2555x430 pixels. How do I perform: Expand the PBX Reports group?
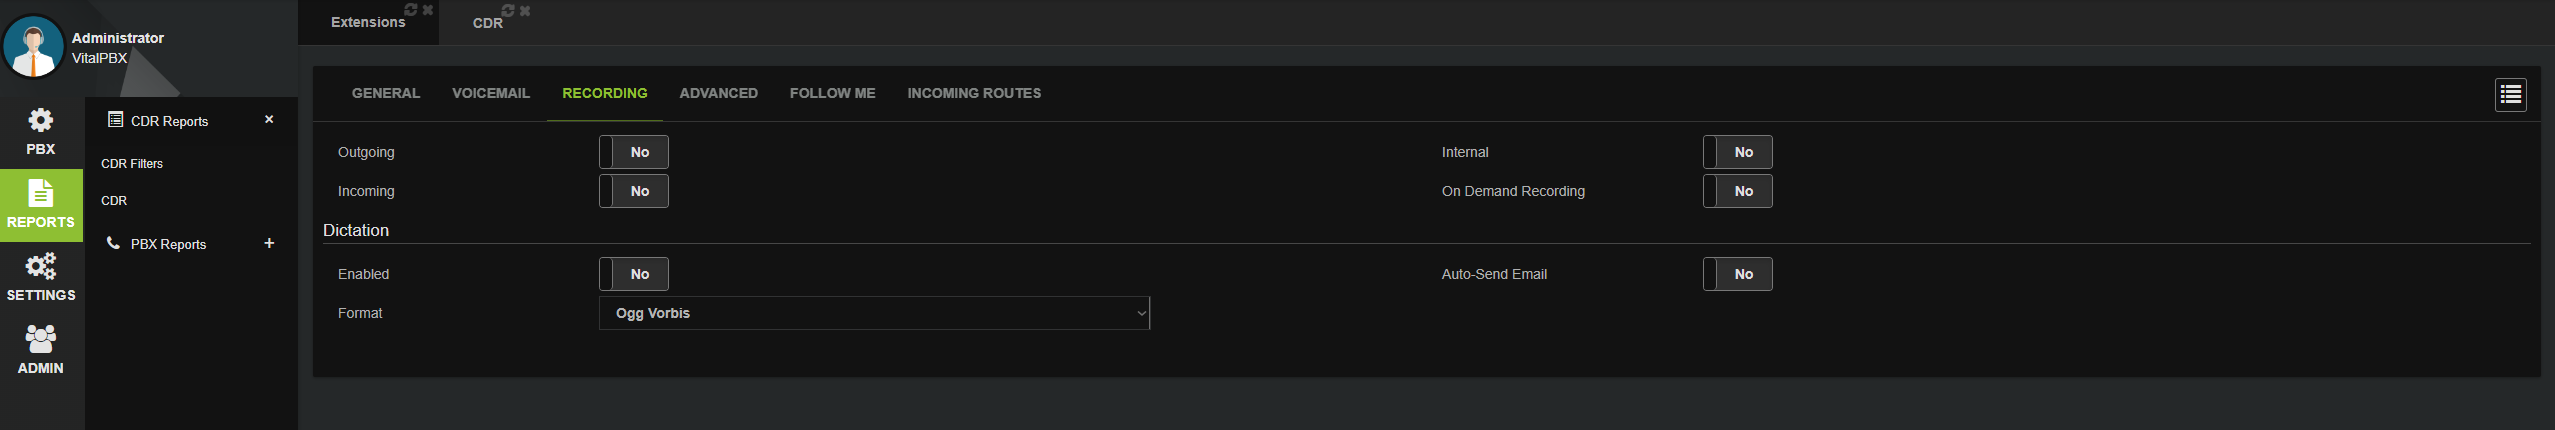(x=269, y=243)
